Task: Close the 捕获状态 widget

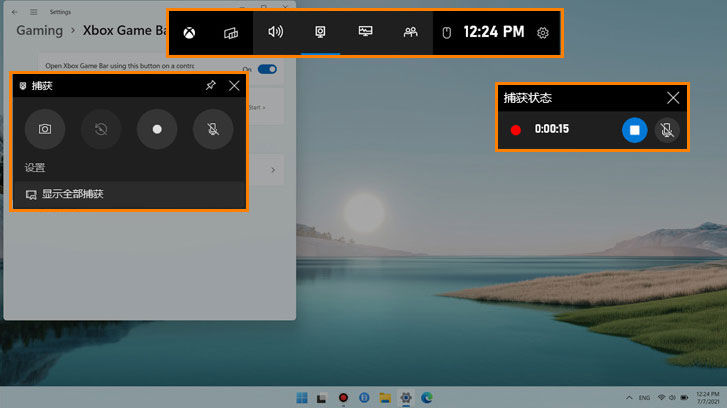Action: (673, 97)
